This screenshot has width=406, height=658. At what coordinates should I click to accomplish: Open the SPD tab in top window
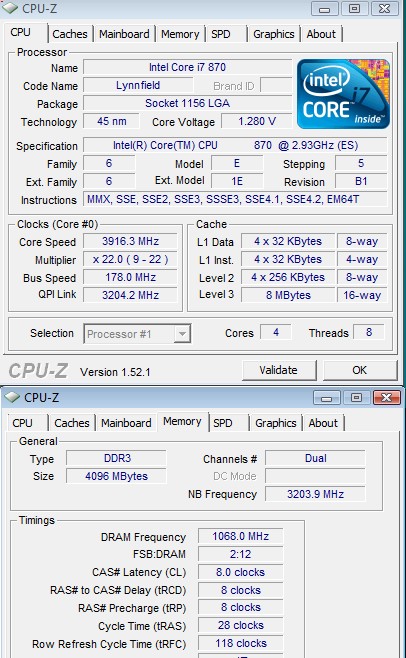[x=221, y=34]
